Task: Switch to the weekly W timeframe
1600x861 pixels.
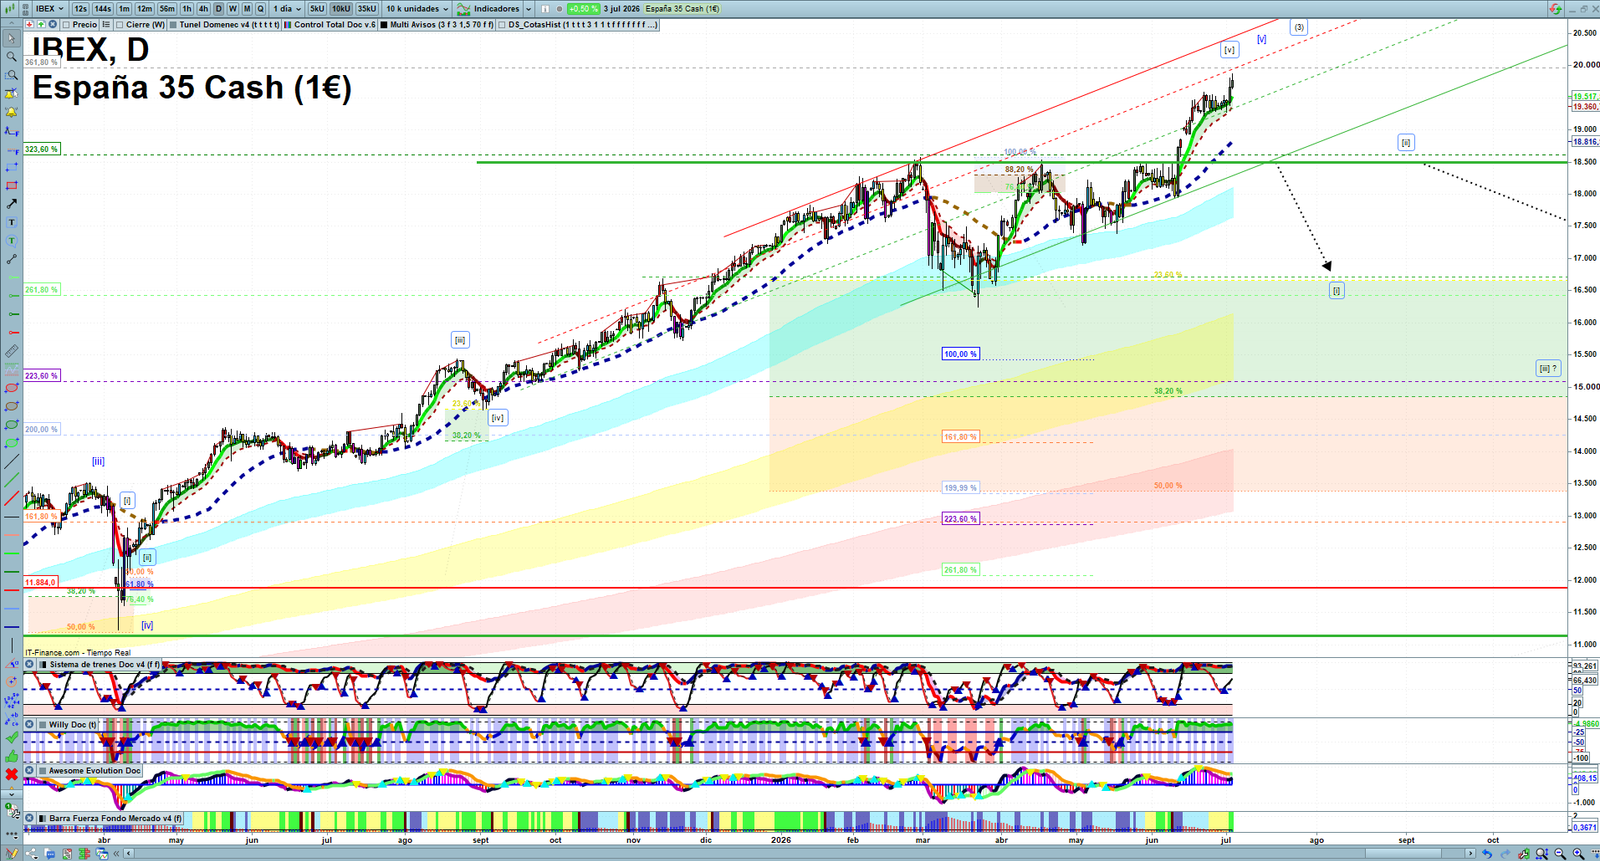Action: point(233,8)
